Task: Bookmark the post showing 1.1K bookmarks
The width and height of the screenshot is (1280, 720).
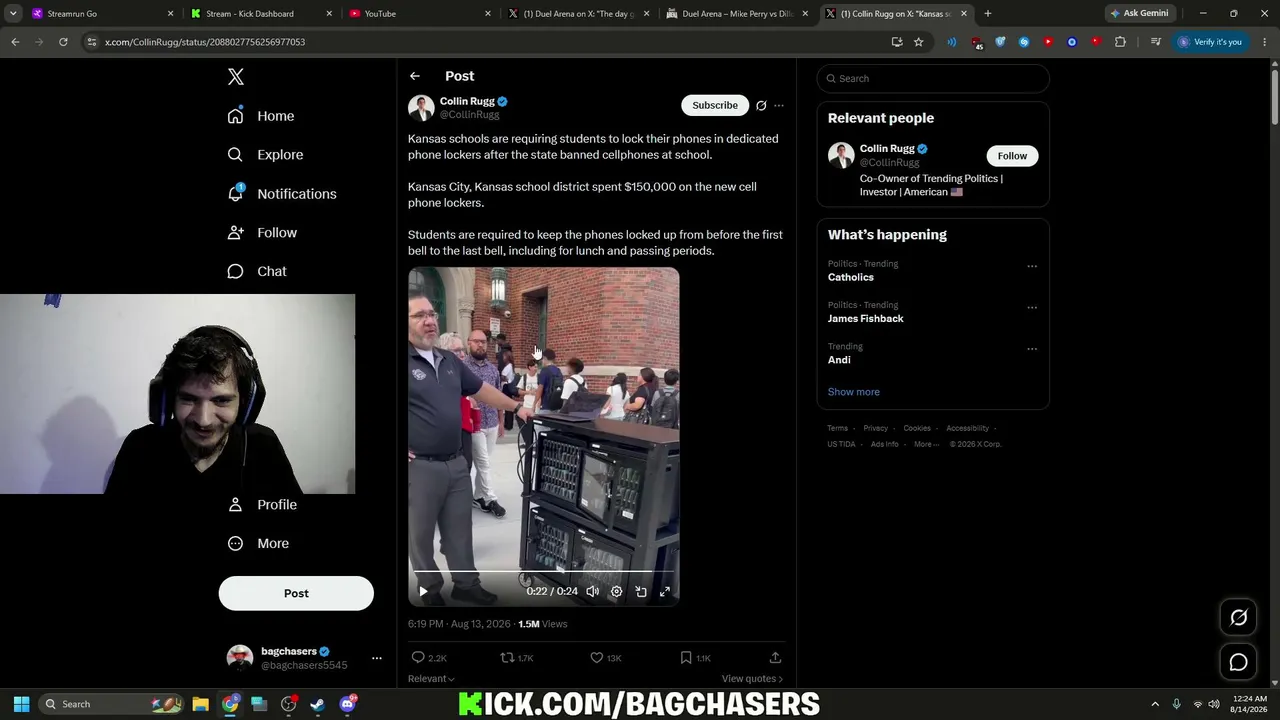Action: coord(686,658)
